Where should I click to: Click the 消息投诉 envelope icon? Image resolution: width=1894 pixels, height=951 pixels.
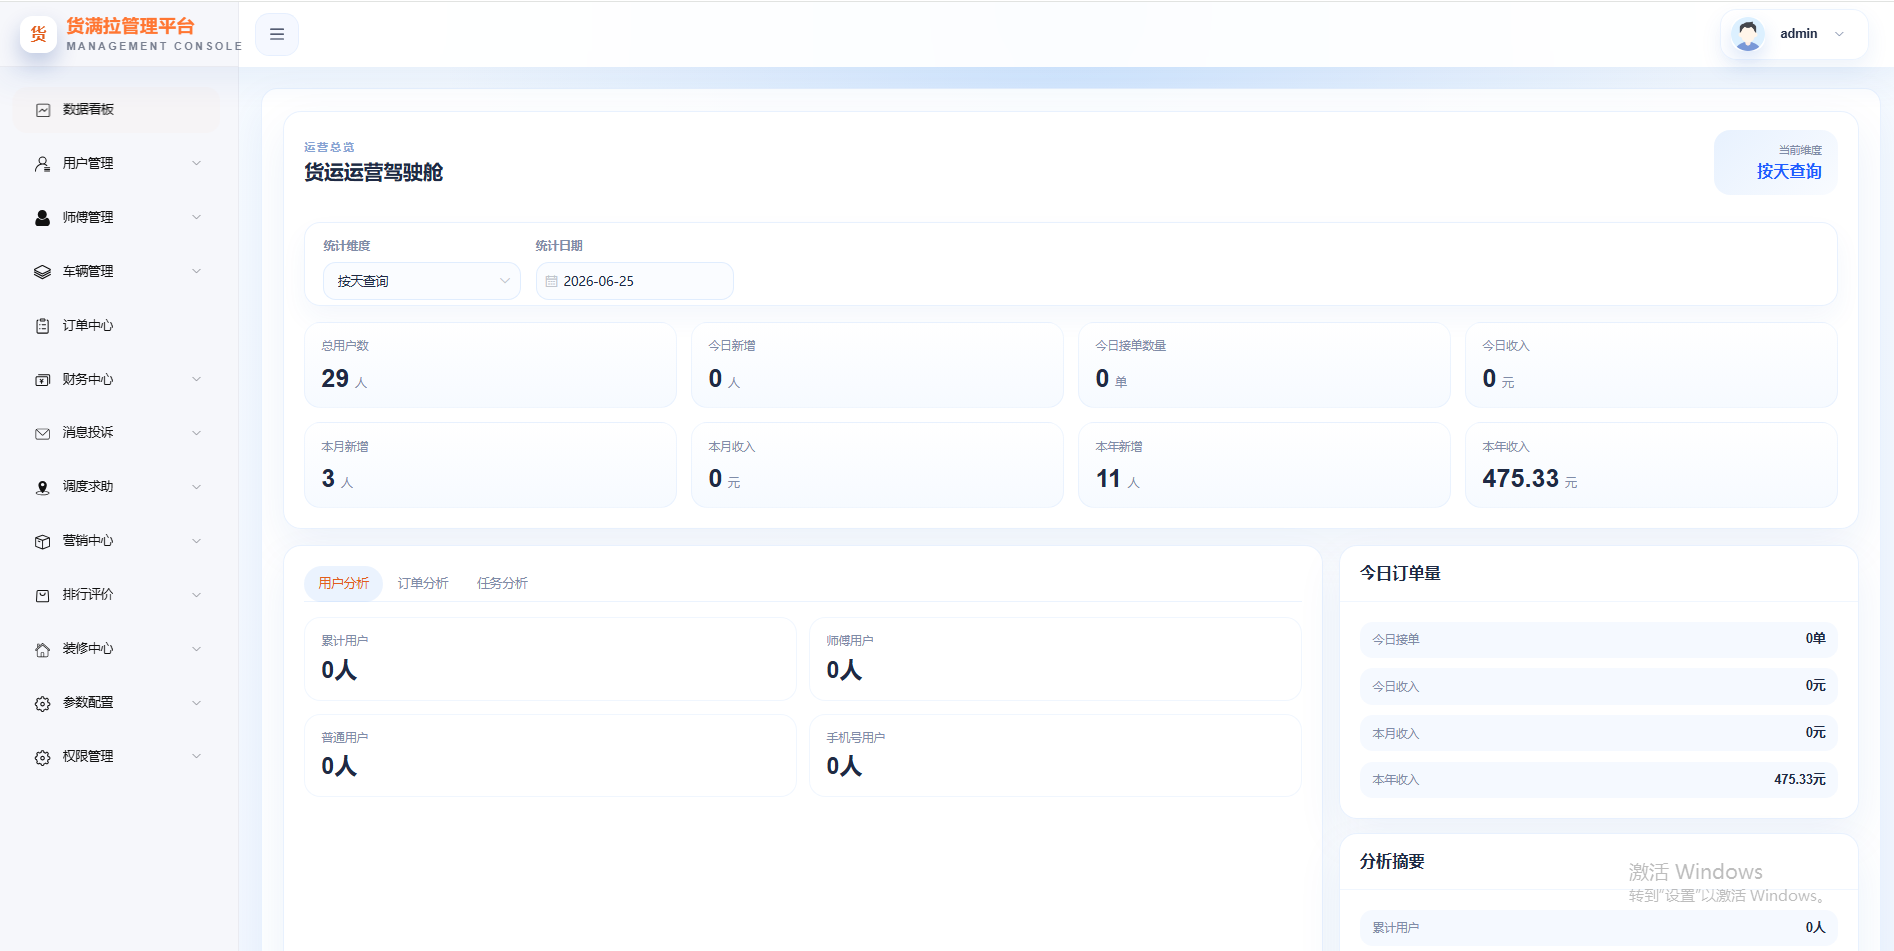[43, 434]
